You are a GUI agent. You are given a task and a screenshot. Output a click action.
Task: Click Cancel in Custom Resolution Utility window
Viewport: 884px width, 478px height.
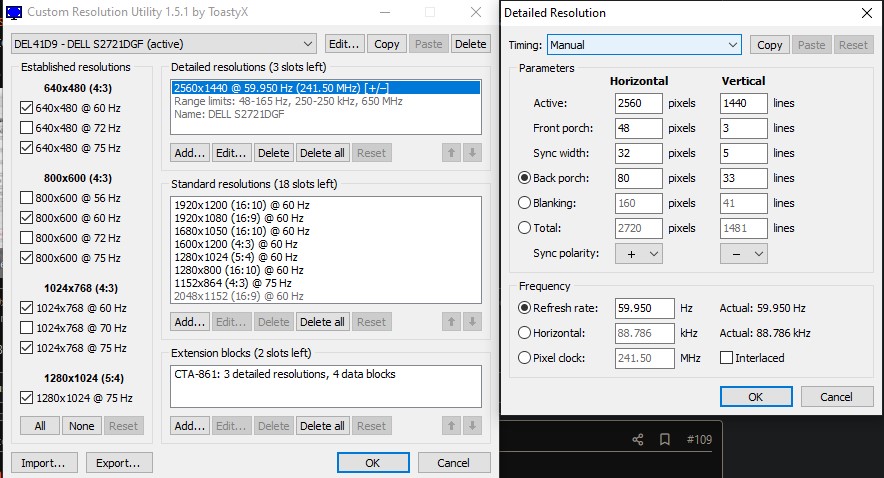[x=454, y=463]
